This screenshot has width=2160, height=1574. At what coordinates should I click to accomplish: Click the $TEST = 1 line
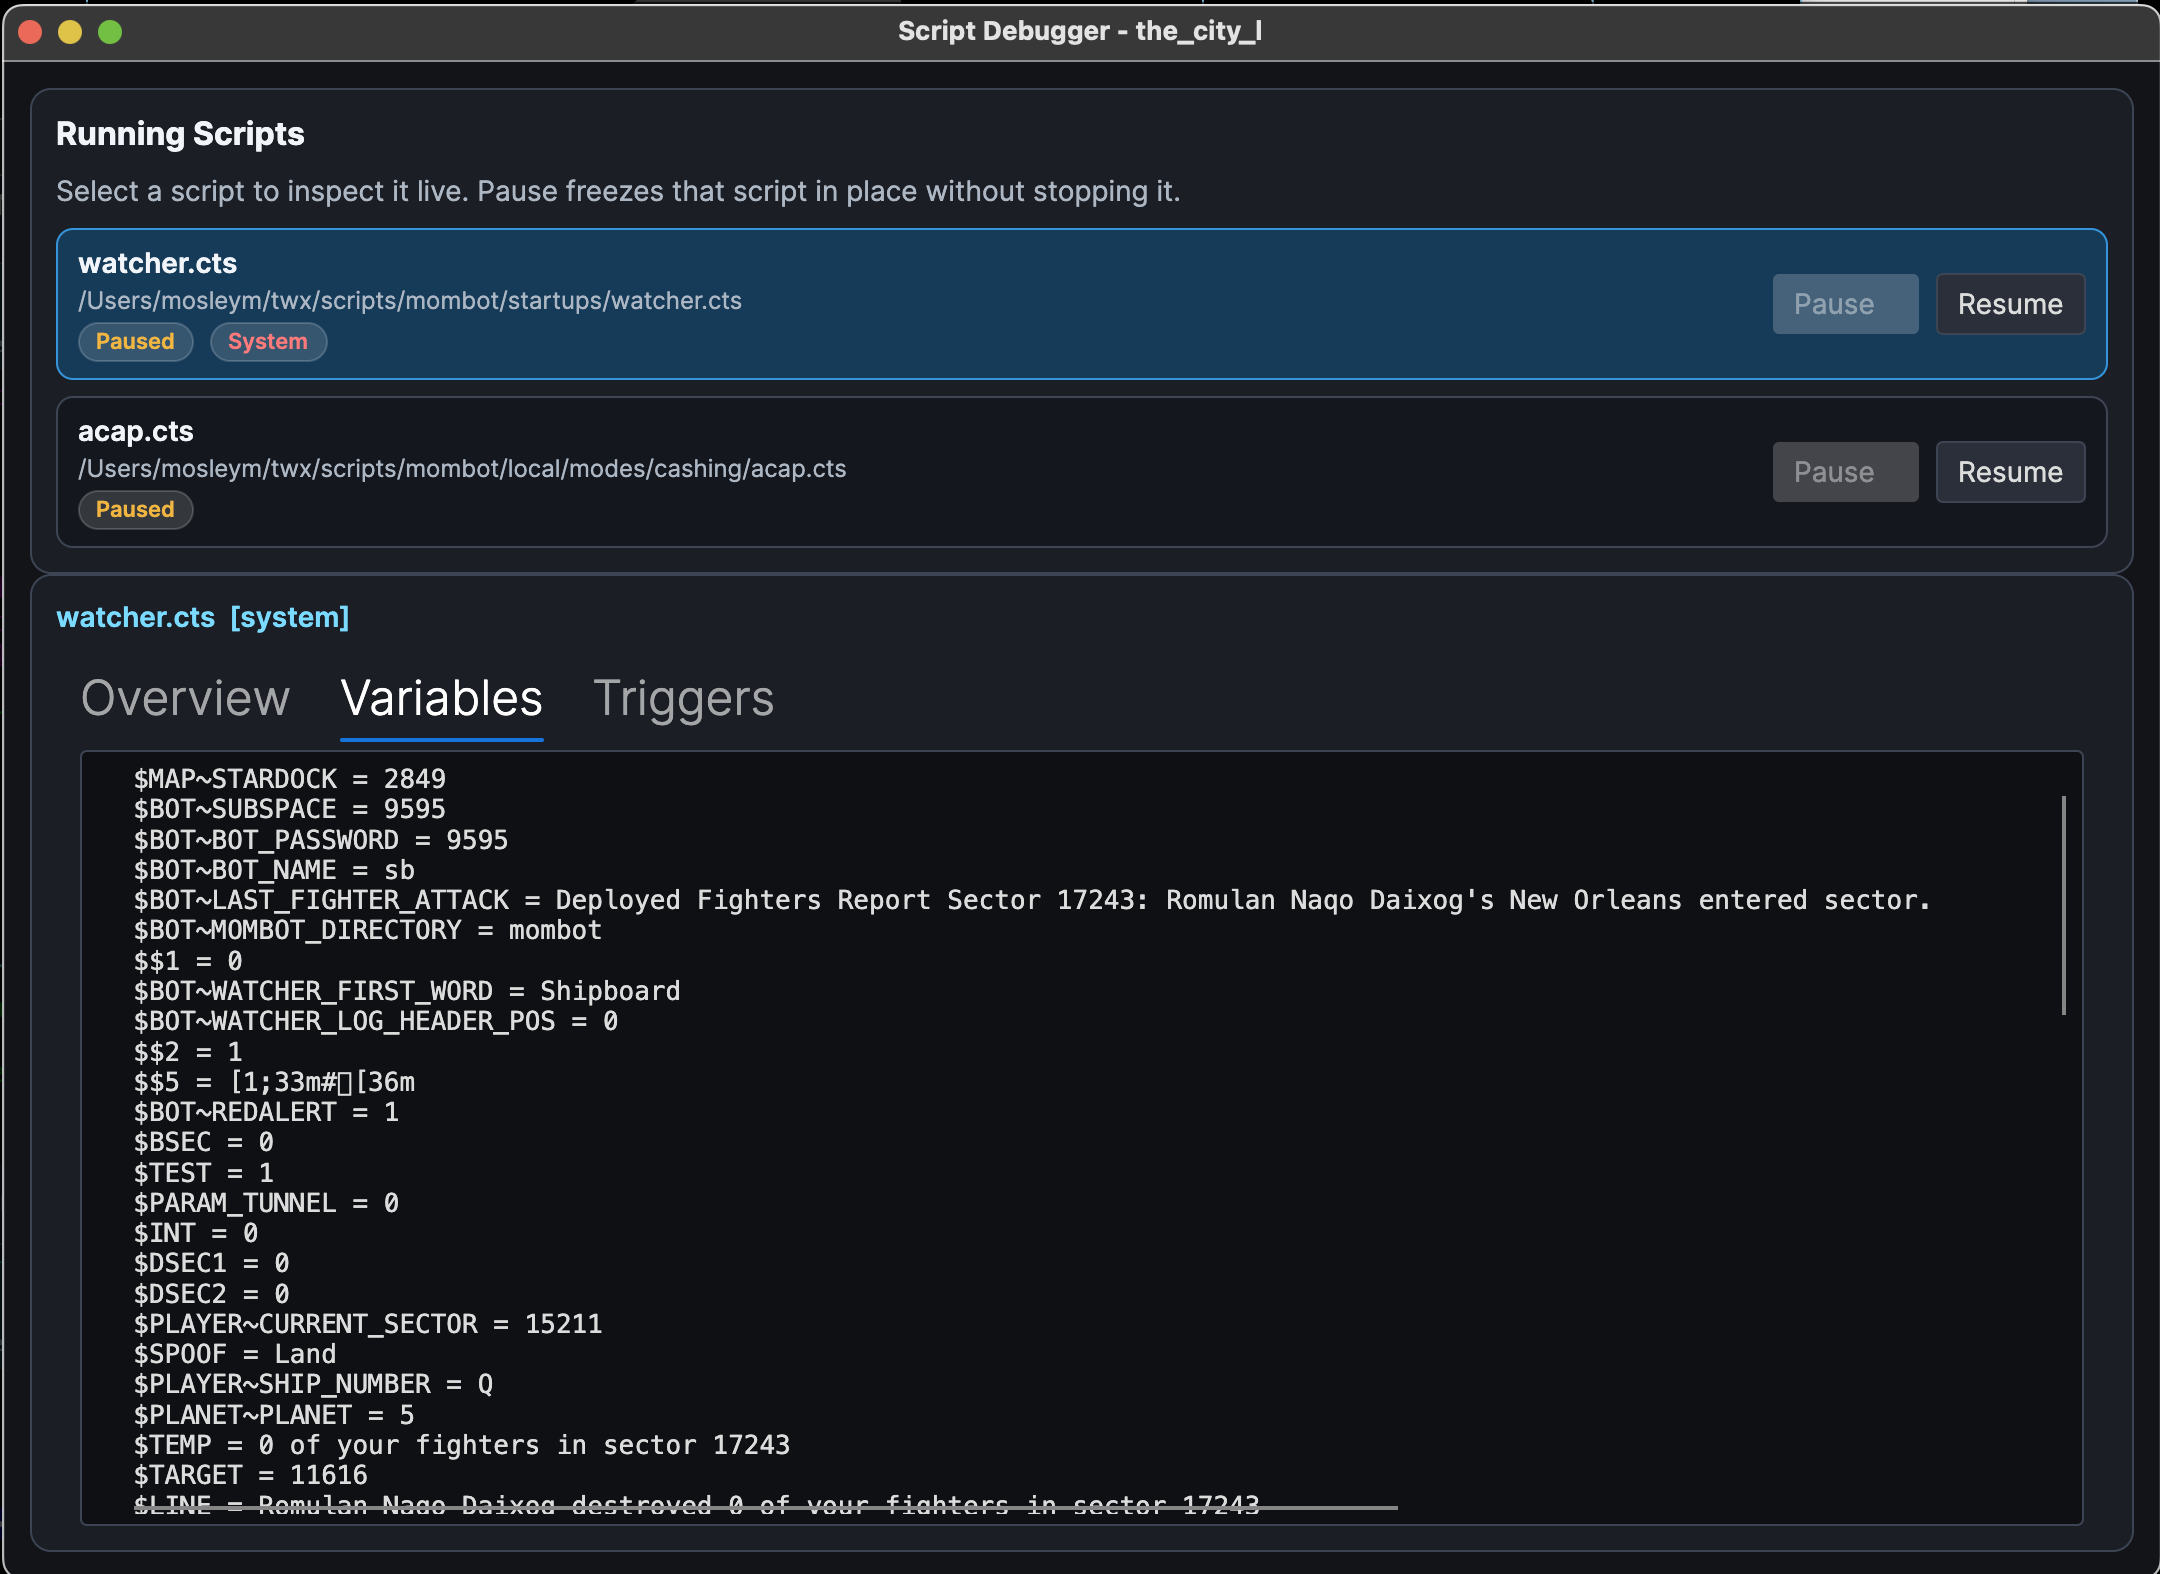204,1173
